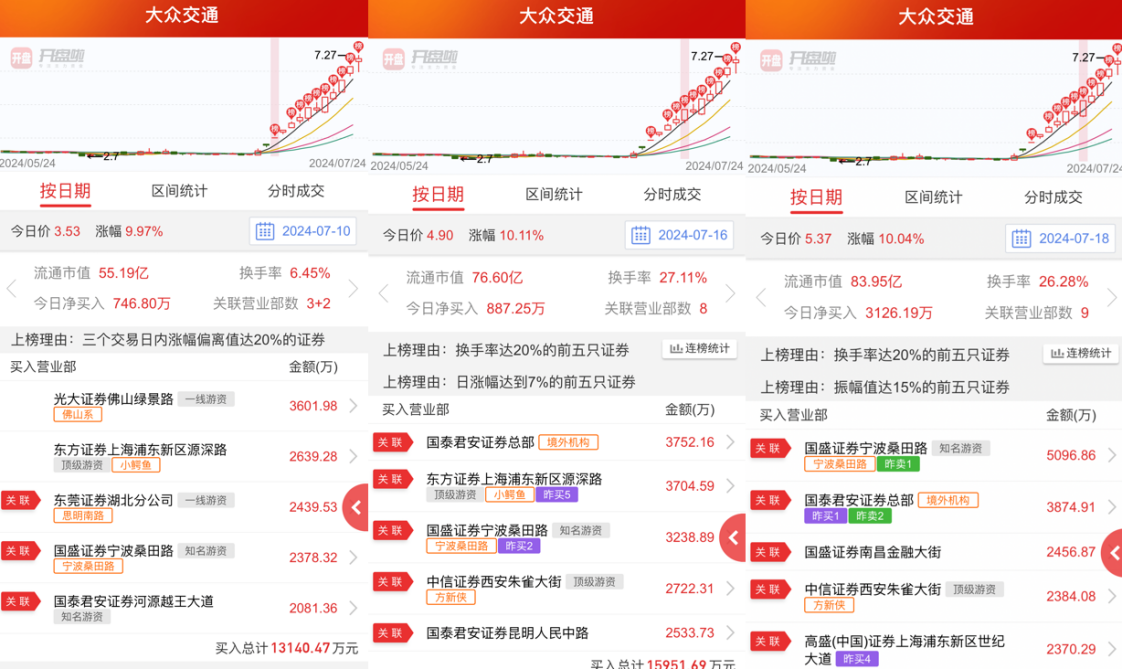Viewport: 1122px width, 669px height.
Task: Select the 按日期 tab in the 07-10 panel
Action: pos(65,191)
